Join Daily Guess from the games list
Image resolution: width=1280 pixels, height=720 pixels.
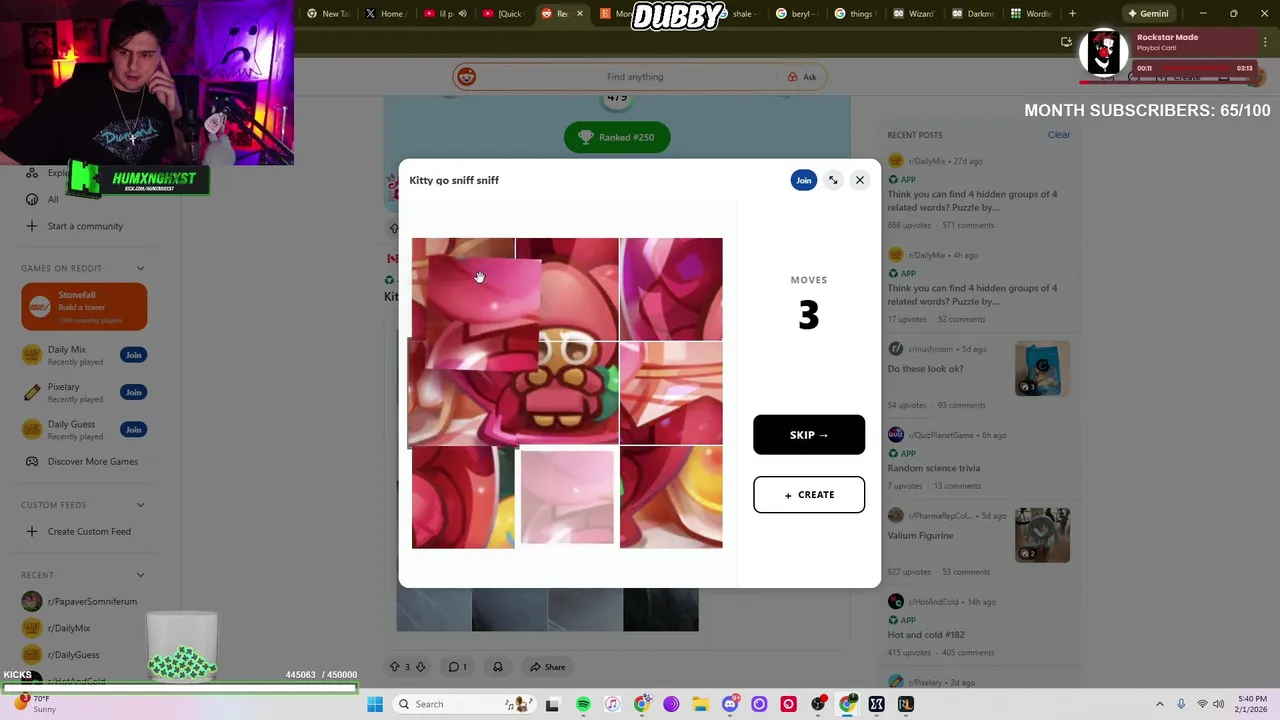click(x=133, y=430)
